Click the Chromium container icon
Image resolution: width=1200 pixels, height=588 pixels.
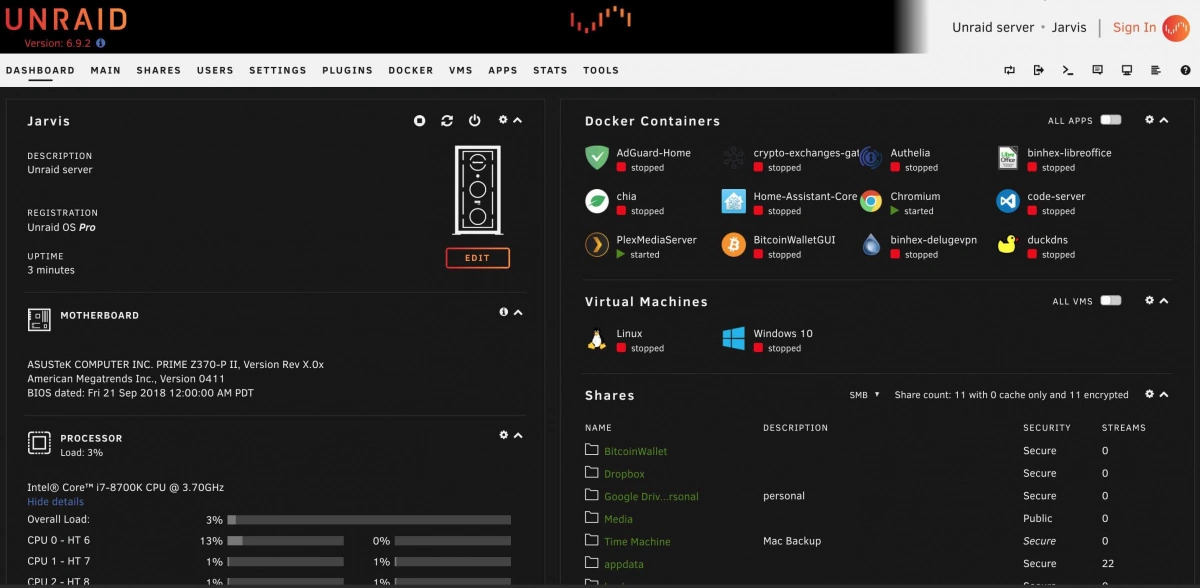click(871, 201)
